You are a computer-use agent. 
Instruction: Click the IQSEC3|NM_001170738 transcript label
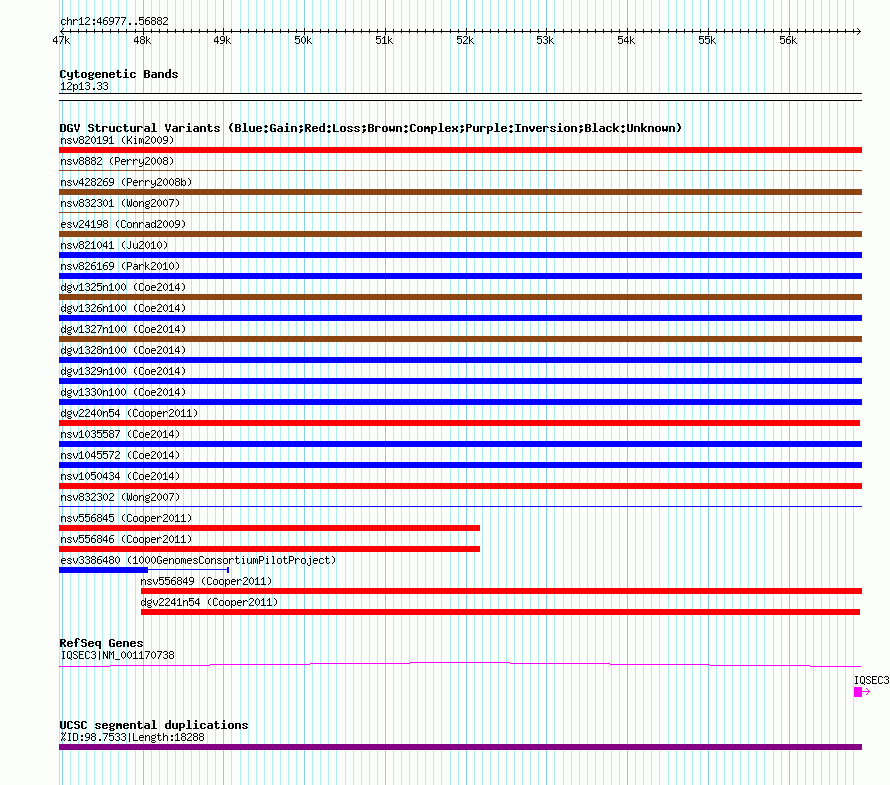[x=117, y=655]
